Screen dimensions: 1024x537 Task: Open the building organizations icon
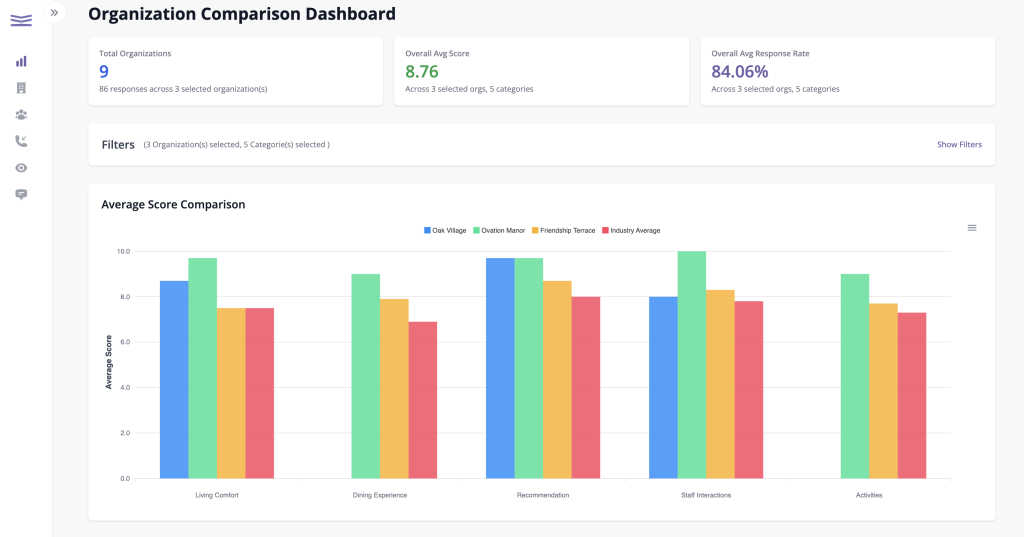point(21,88)
